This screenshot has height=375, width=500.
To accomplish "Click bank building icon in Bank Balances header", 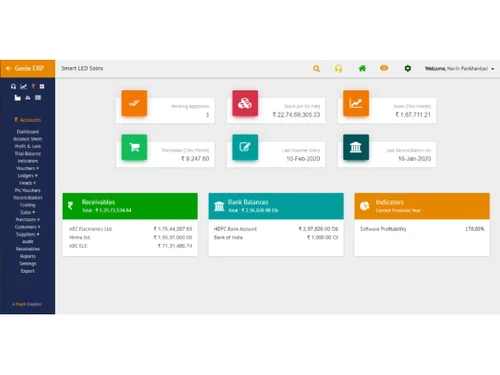I will [219, 206].
